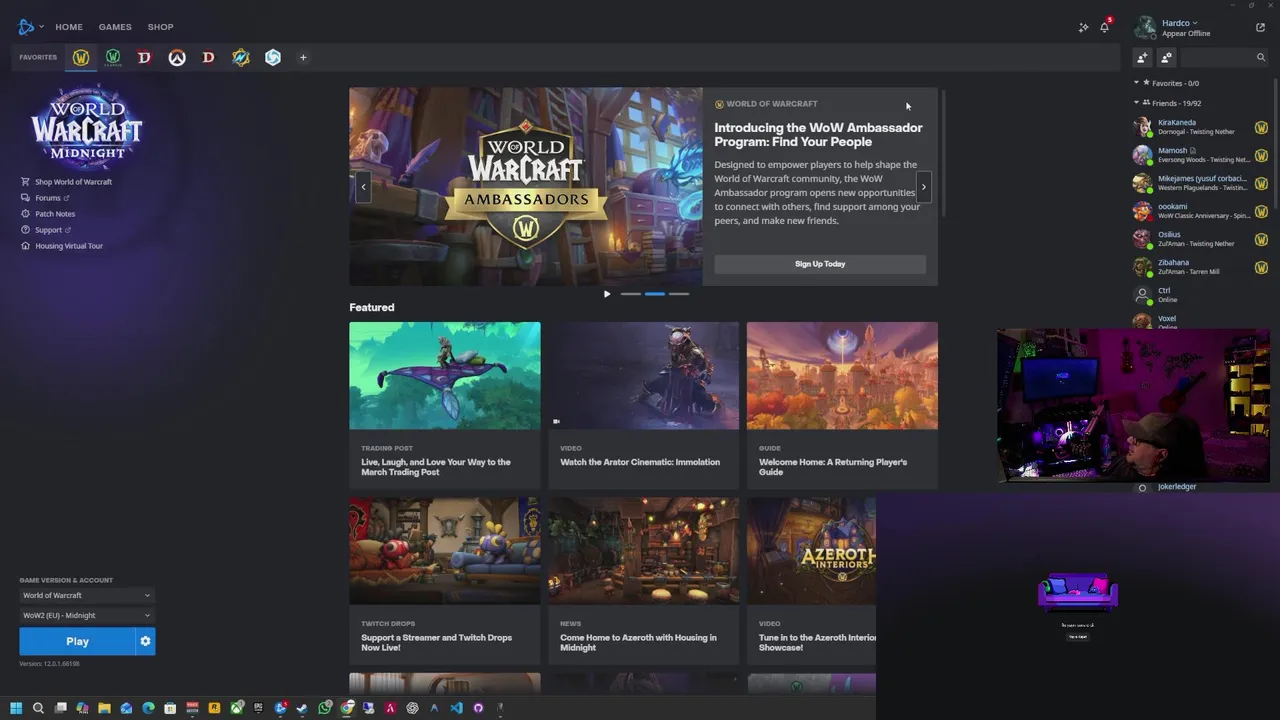Select friend Zibahana
Image resolution: width=1280 pixels, height=720 pixels.
pos(1200,267)
